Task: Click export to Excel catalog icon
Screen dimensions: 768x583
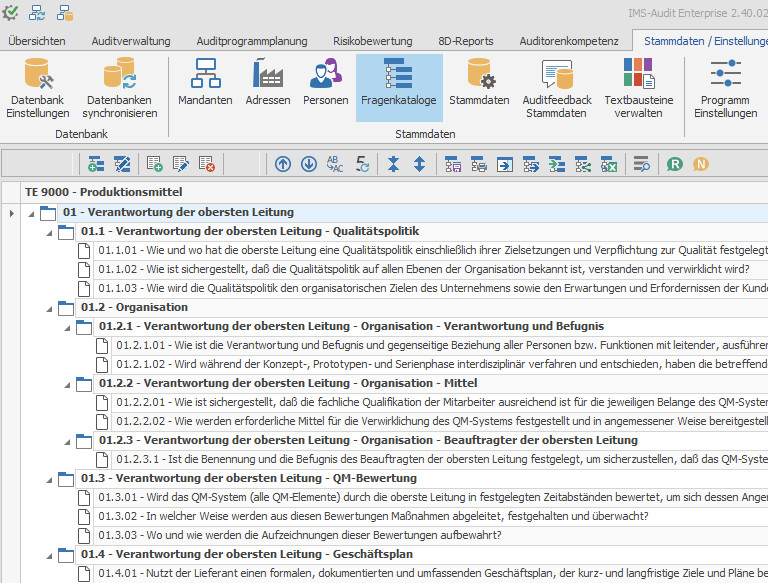Action: coord(609,164)
